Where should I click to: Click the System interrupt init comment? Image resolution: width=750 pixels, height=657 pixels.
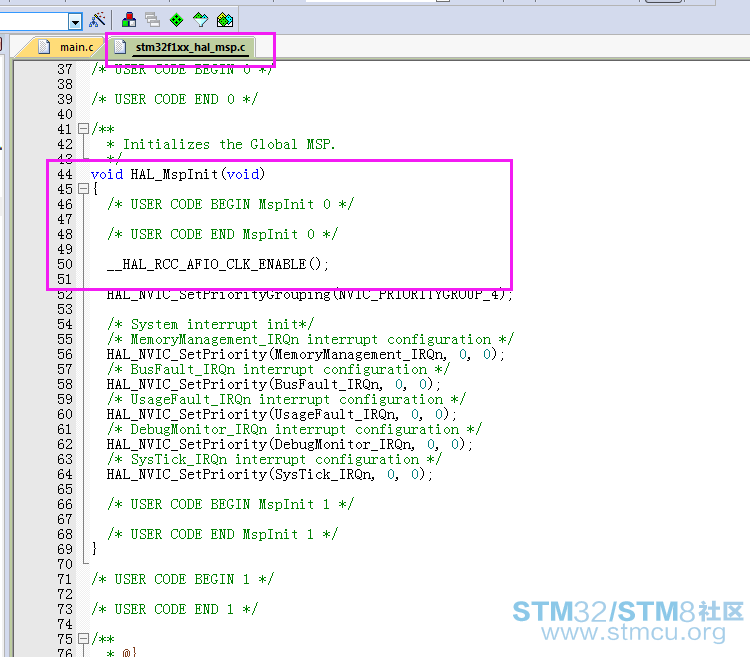tap(210, 324)
